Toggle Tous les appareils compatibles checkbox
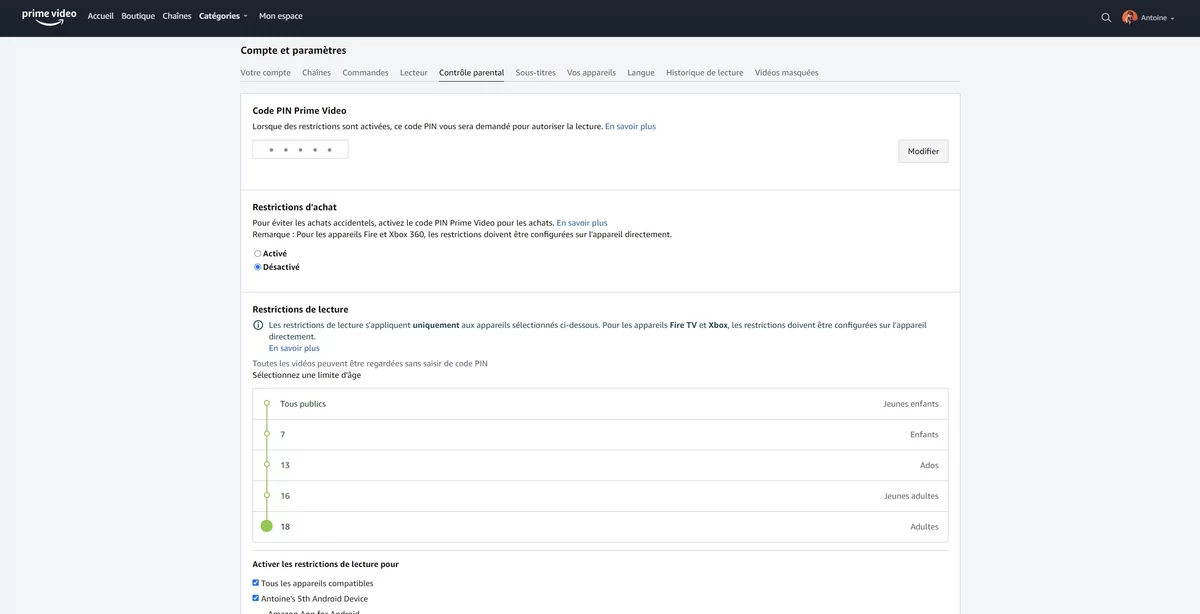This screenshot has width=1200, height=614. point(256,583)
